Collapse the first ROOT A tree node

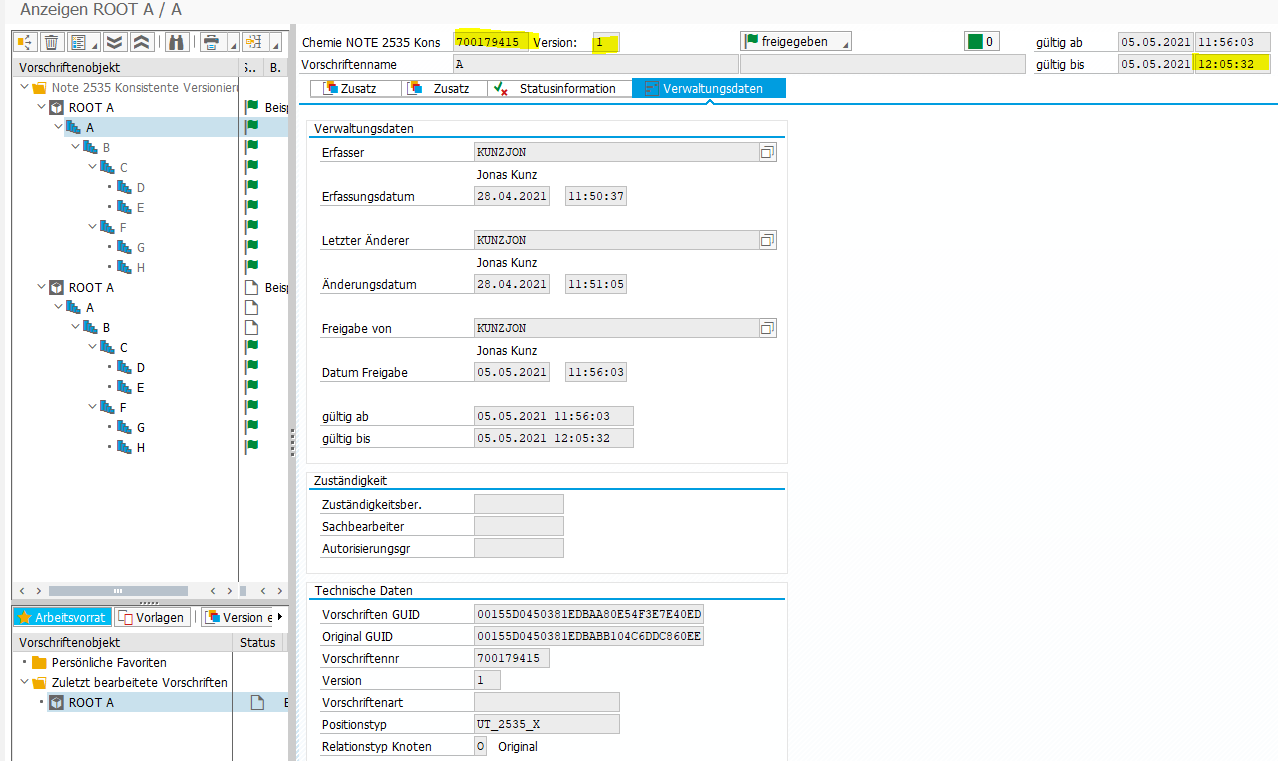coord(42,107)
